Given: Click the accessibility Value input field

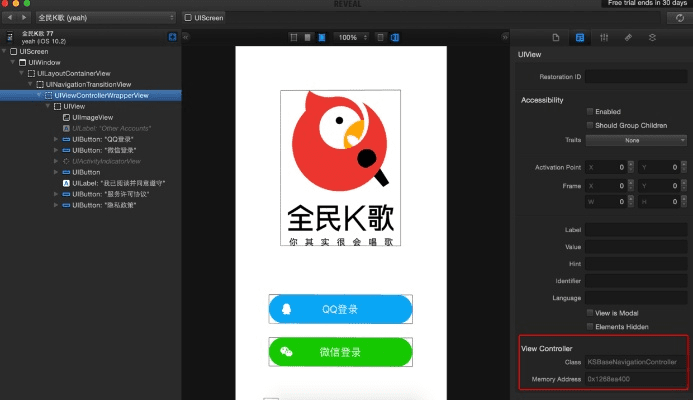Looking at the screenshot, I should [x=636, y=247].
